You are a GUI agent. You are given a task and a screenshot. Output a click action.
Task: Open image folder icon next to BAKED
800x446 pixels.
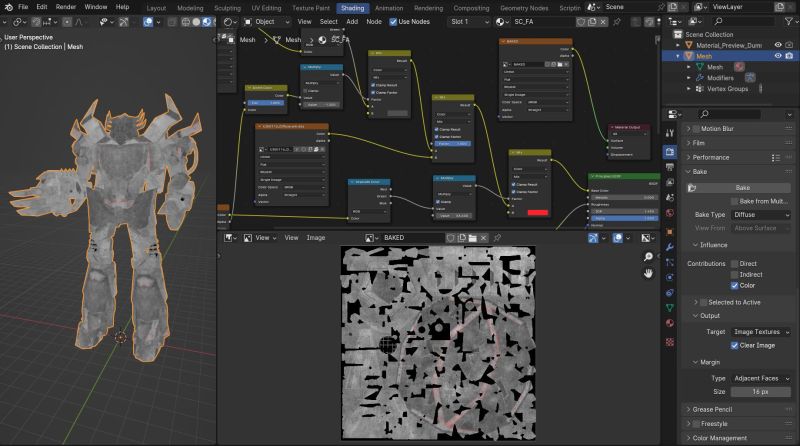[472, 238]
